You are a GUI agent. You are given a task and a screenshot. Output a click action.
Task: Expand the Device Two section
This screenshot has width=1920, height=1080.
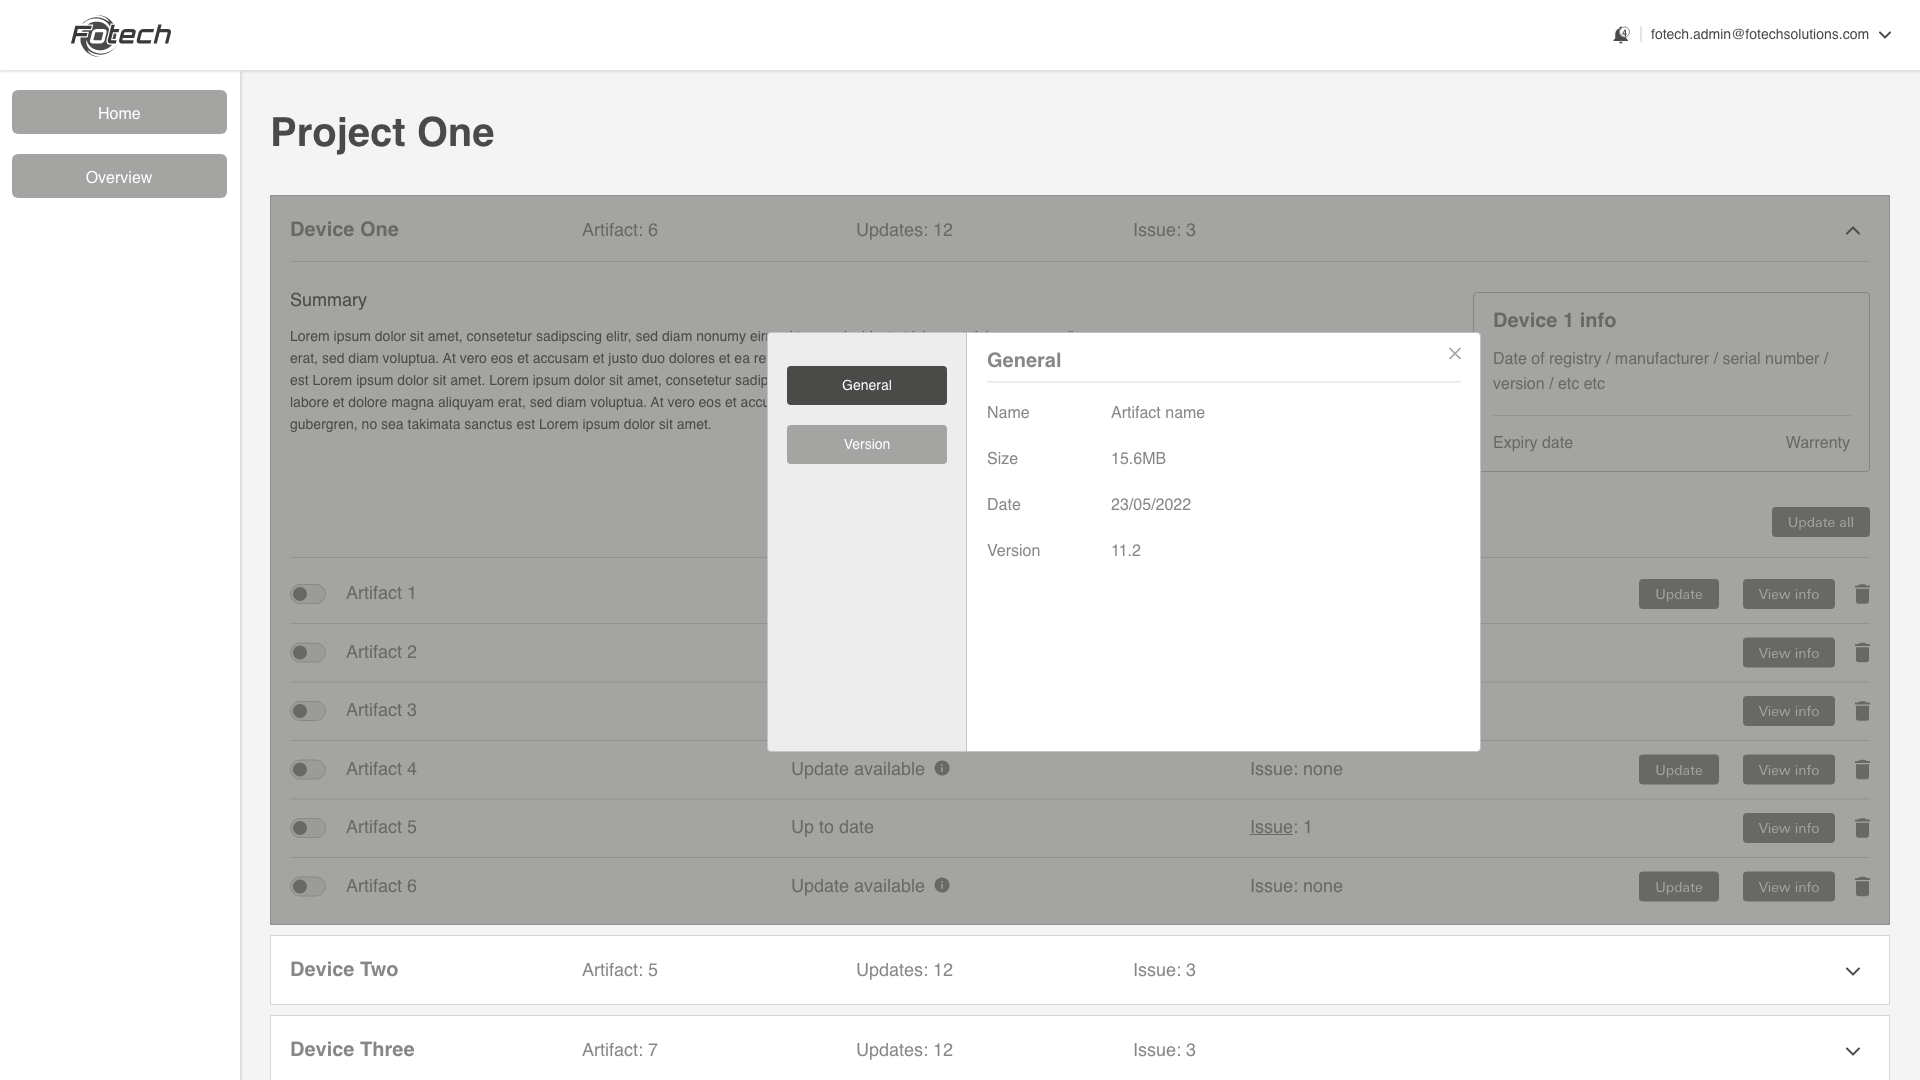pos(1853,971)
